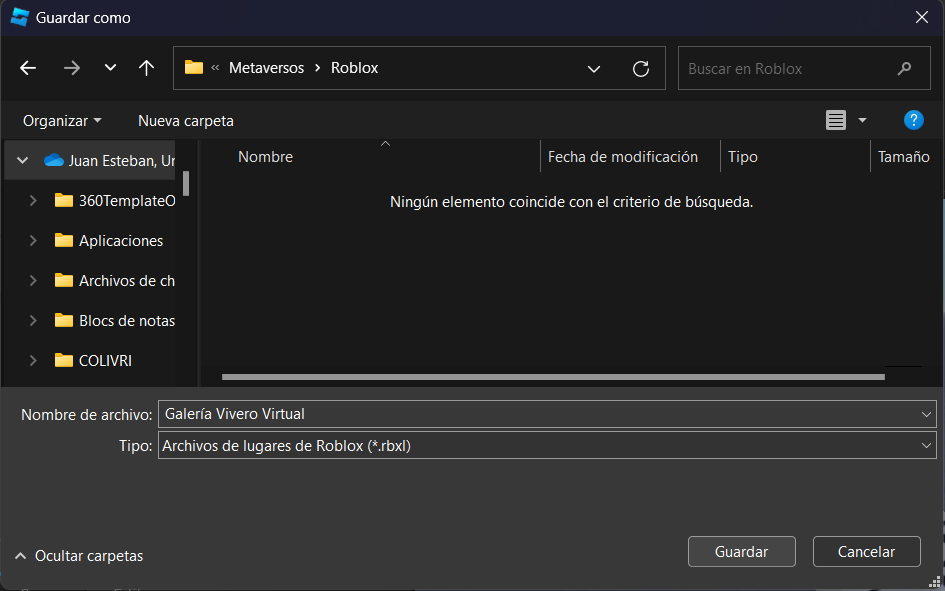Expand the 360TemplateO folder tree node
The height and width of the screenshot is (591, 945).
[x=33, y=200]
